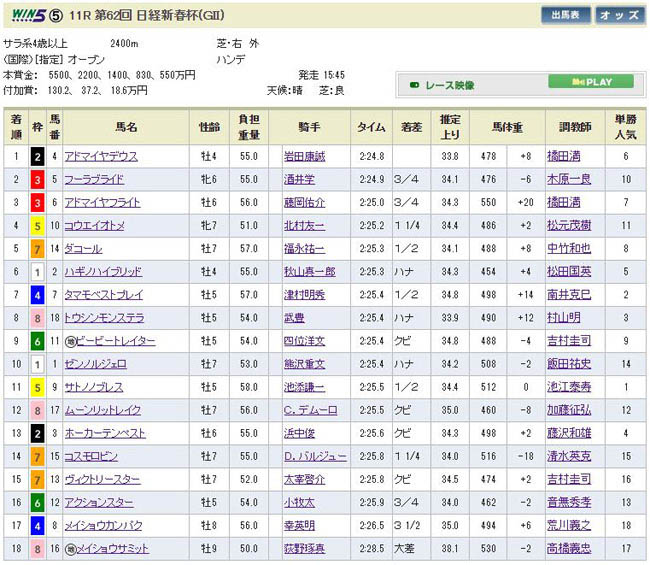Click blinker icon beside メイショウサミット
The height and width of the screenshot is (565, 650).
71,549
